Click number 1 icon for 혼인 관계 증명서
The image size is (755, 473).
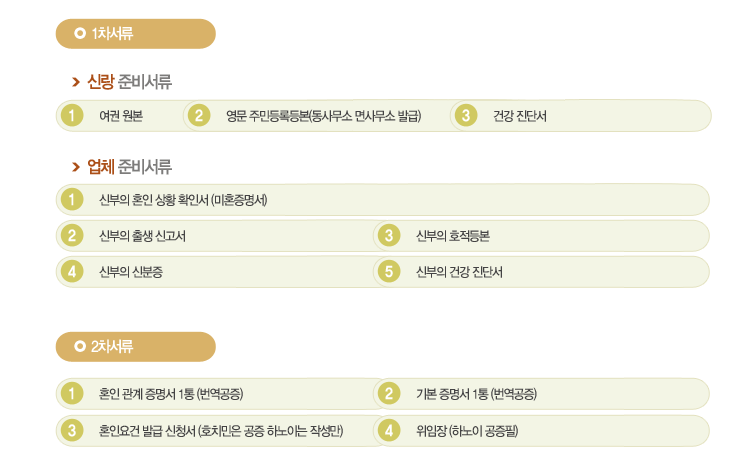pyautogui.click(x=71, y=394)
